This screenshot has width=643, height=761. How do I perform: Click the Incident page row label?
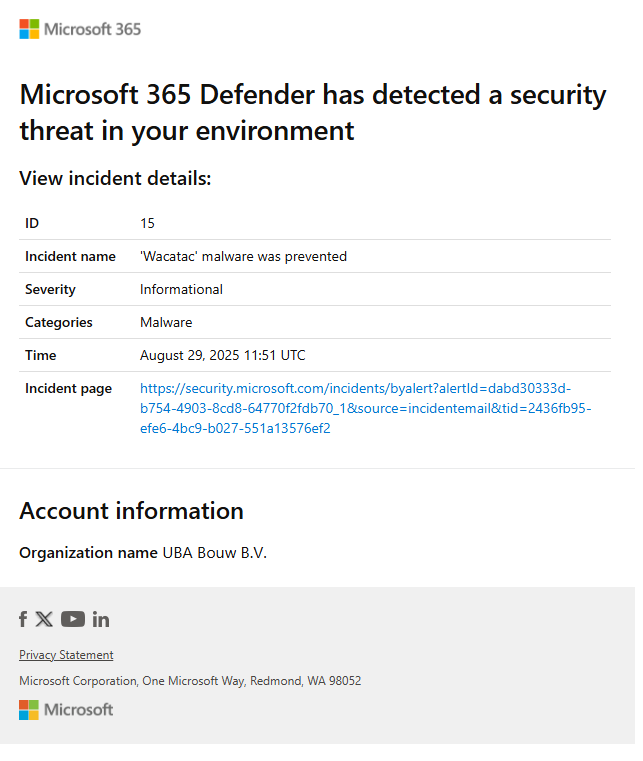coord(68,388)
